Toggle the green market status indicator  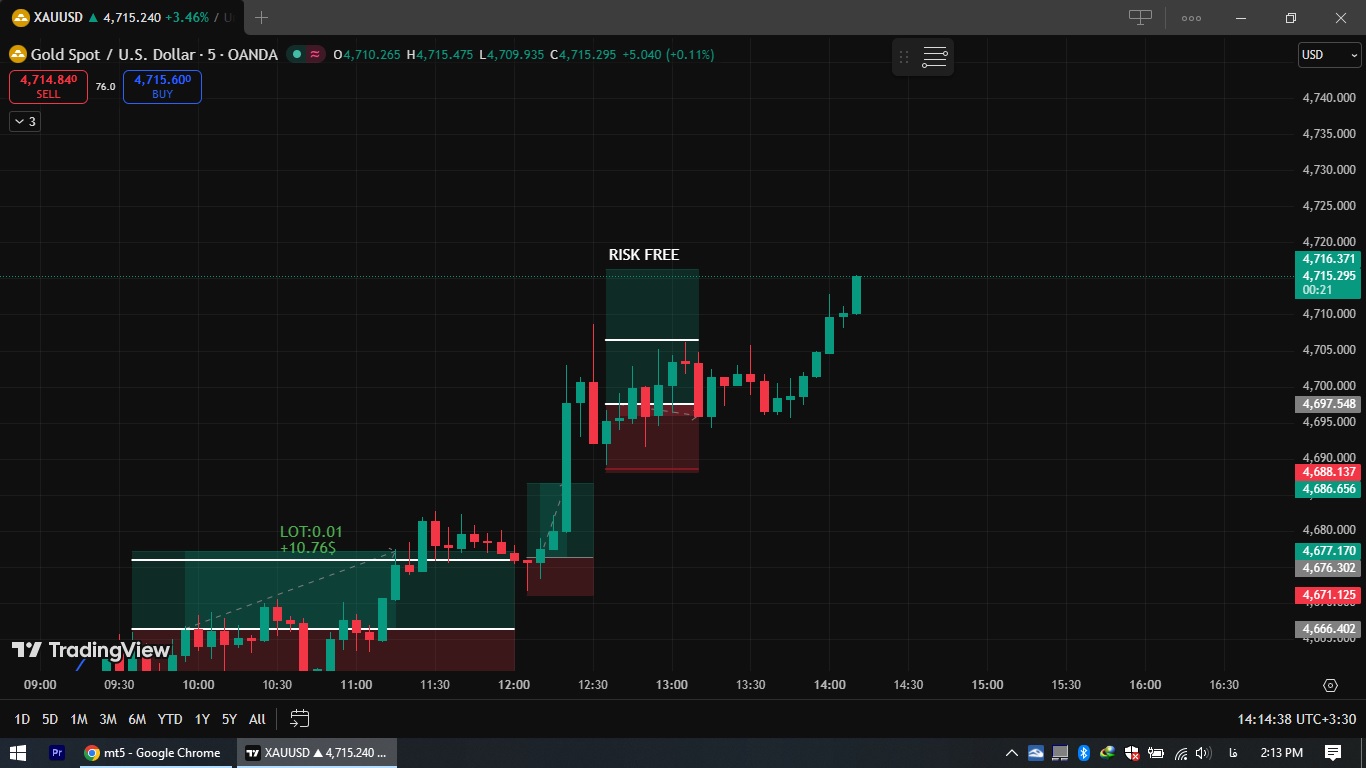click(x=296, y=54)
